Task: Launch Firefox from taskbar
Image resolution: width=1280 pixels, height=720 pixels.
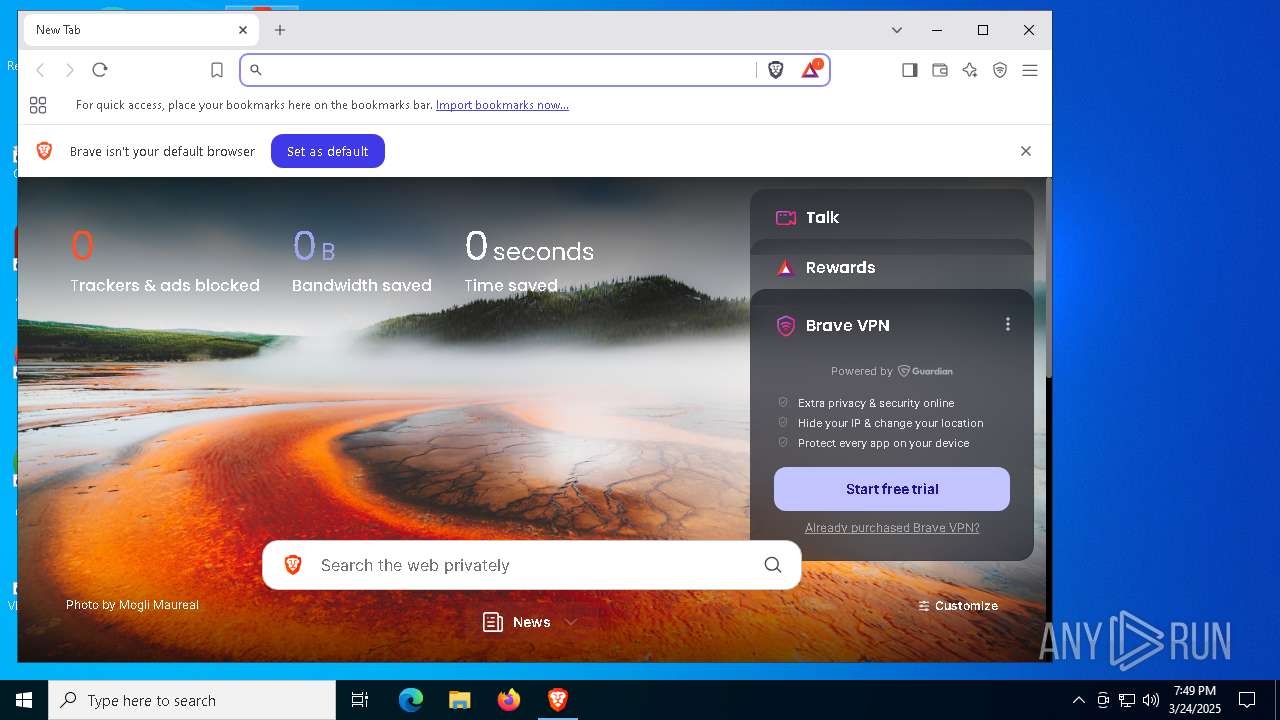Action: (x=508, y=700)
